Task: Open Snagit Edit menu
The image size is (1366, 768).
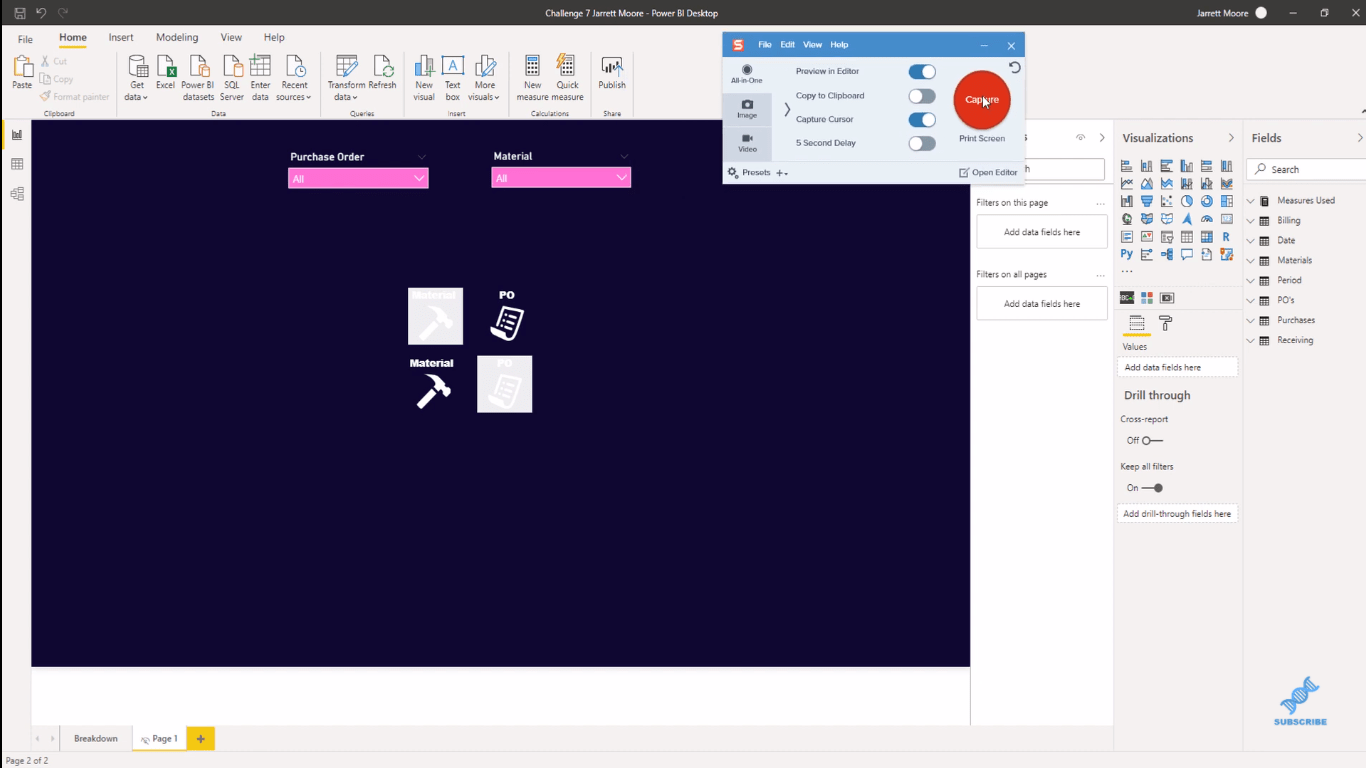Action: pos(788,45)
